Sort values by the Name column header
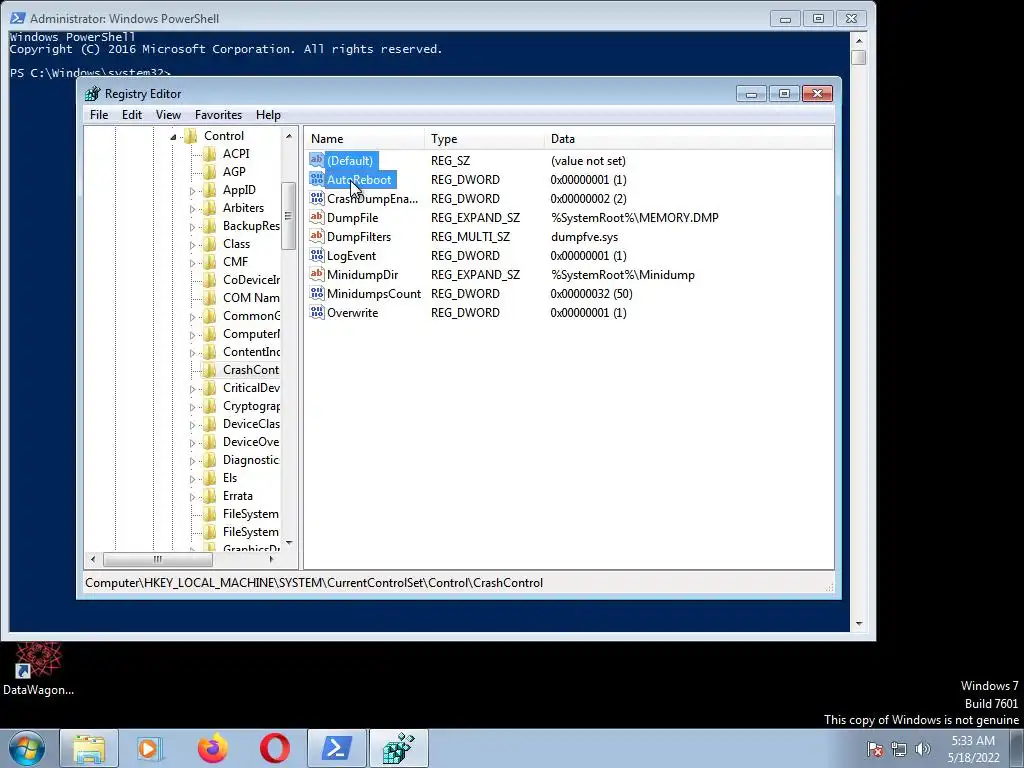The height and width of the screenshot is (768, 1024). coord(364,138)
